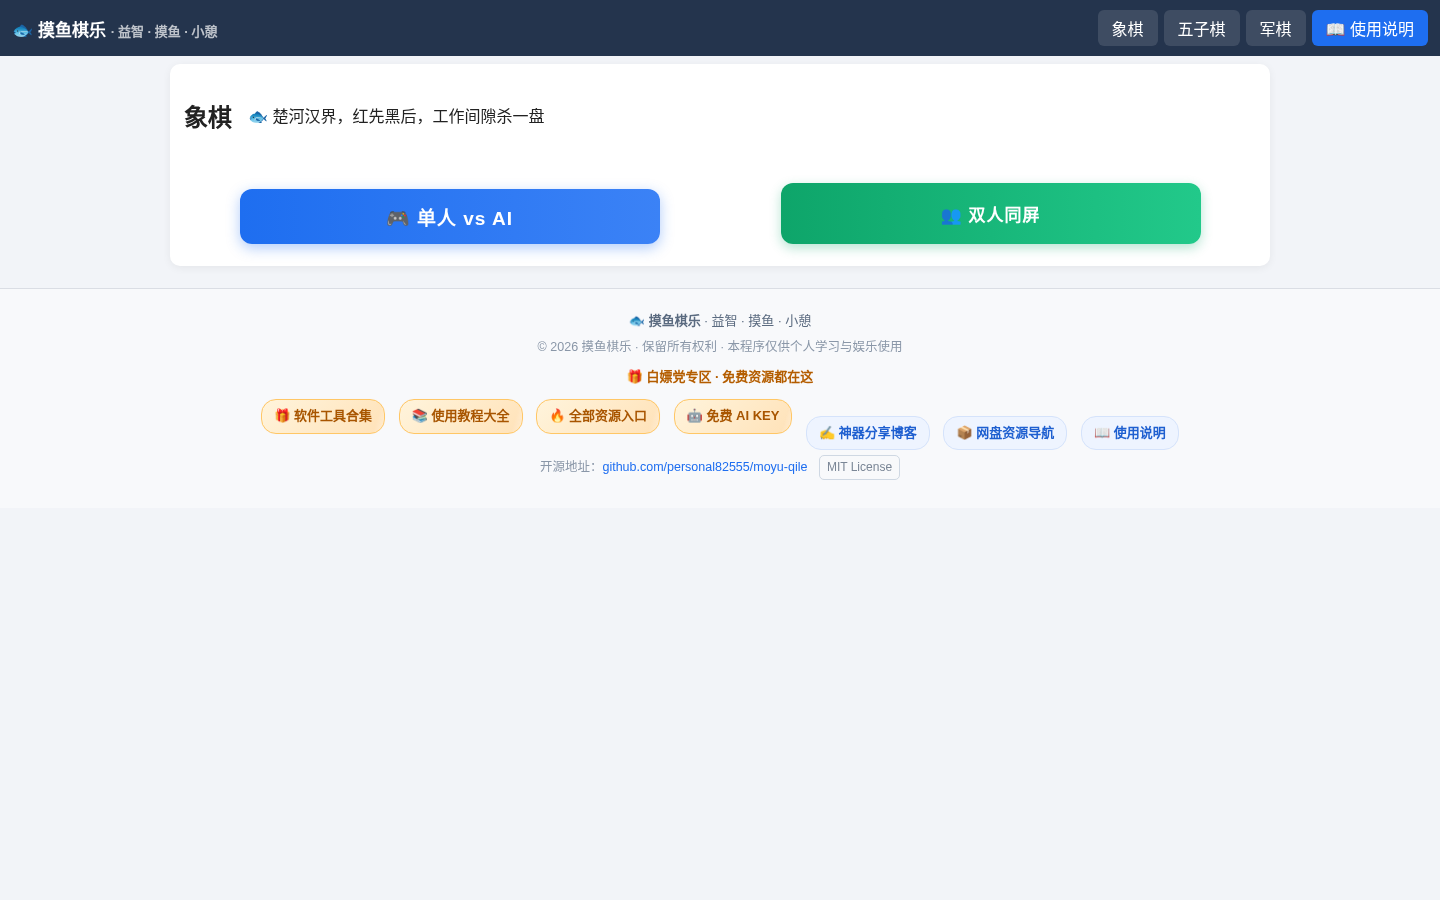
Task: Open 免费 AI KEY link
Action: click(x=733, y=416)
